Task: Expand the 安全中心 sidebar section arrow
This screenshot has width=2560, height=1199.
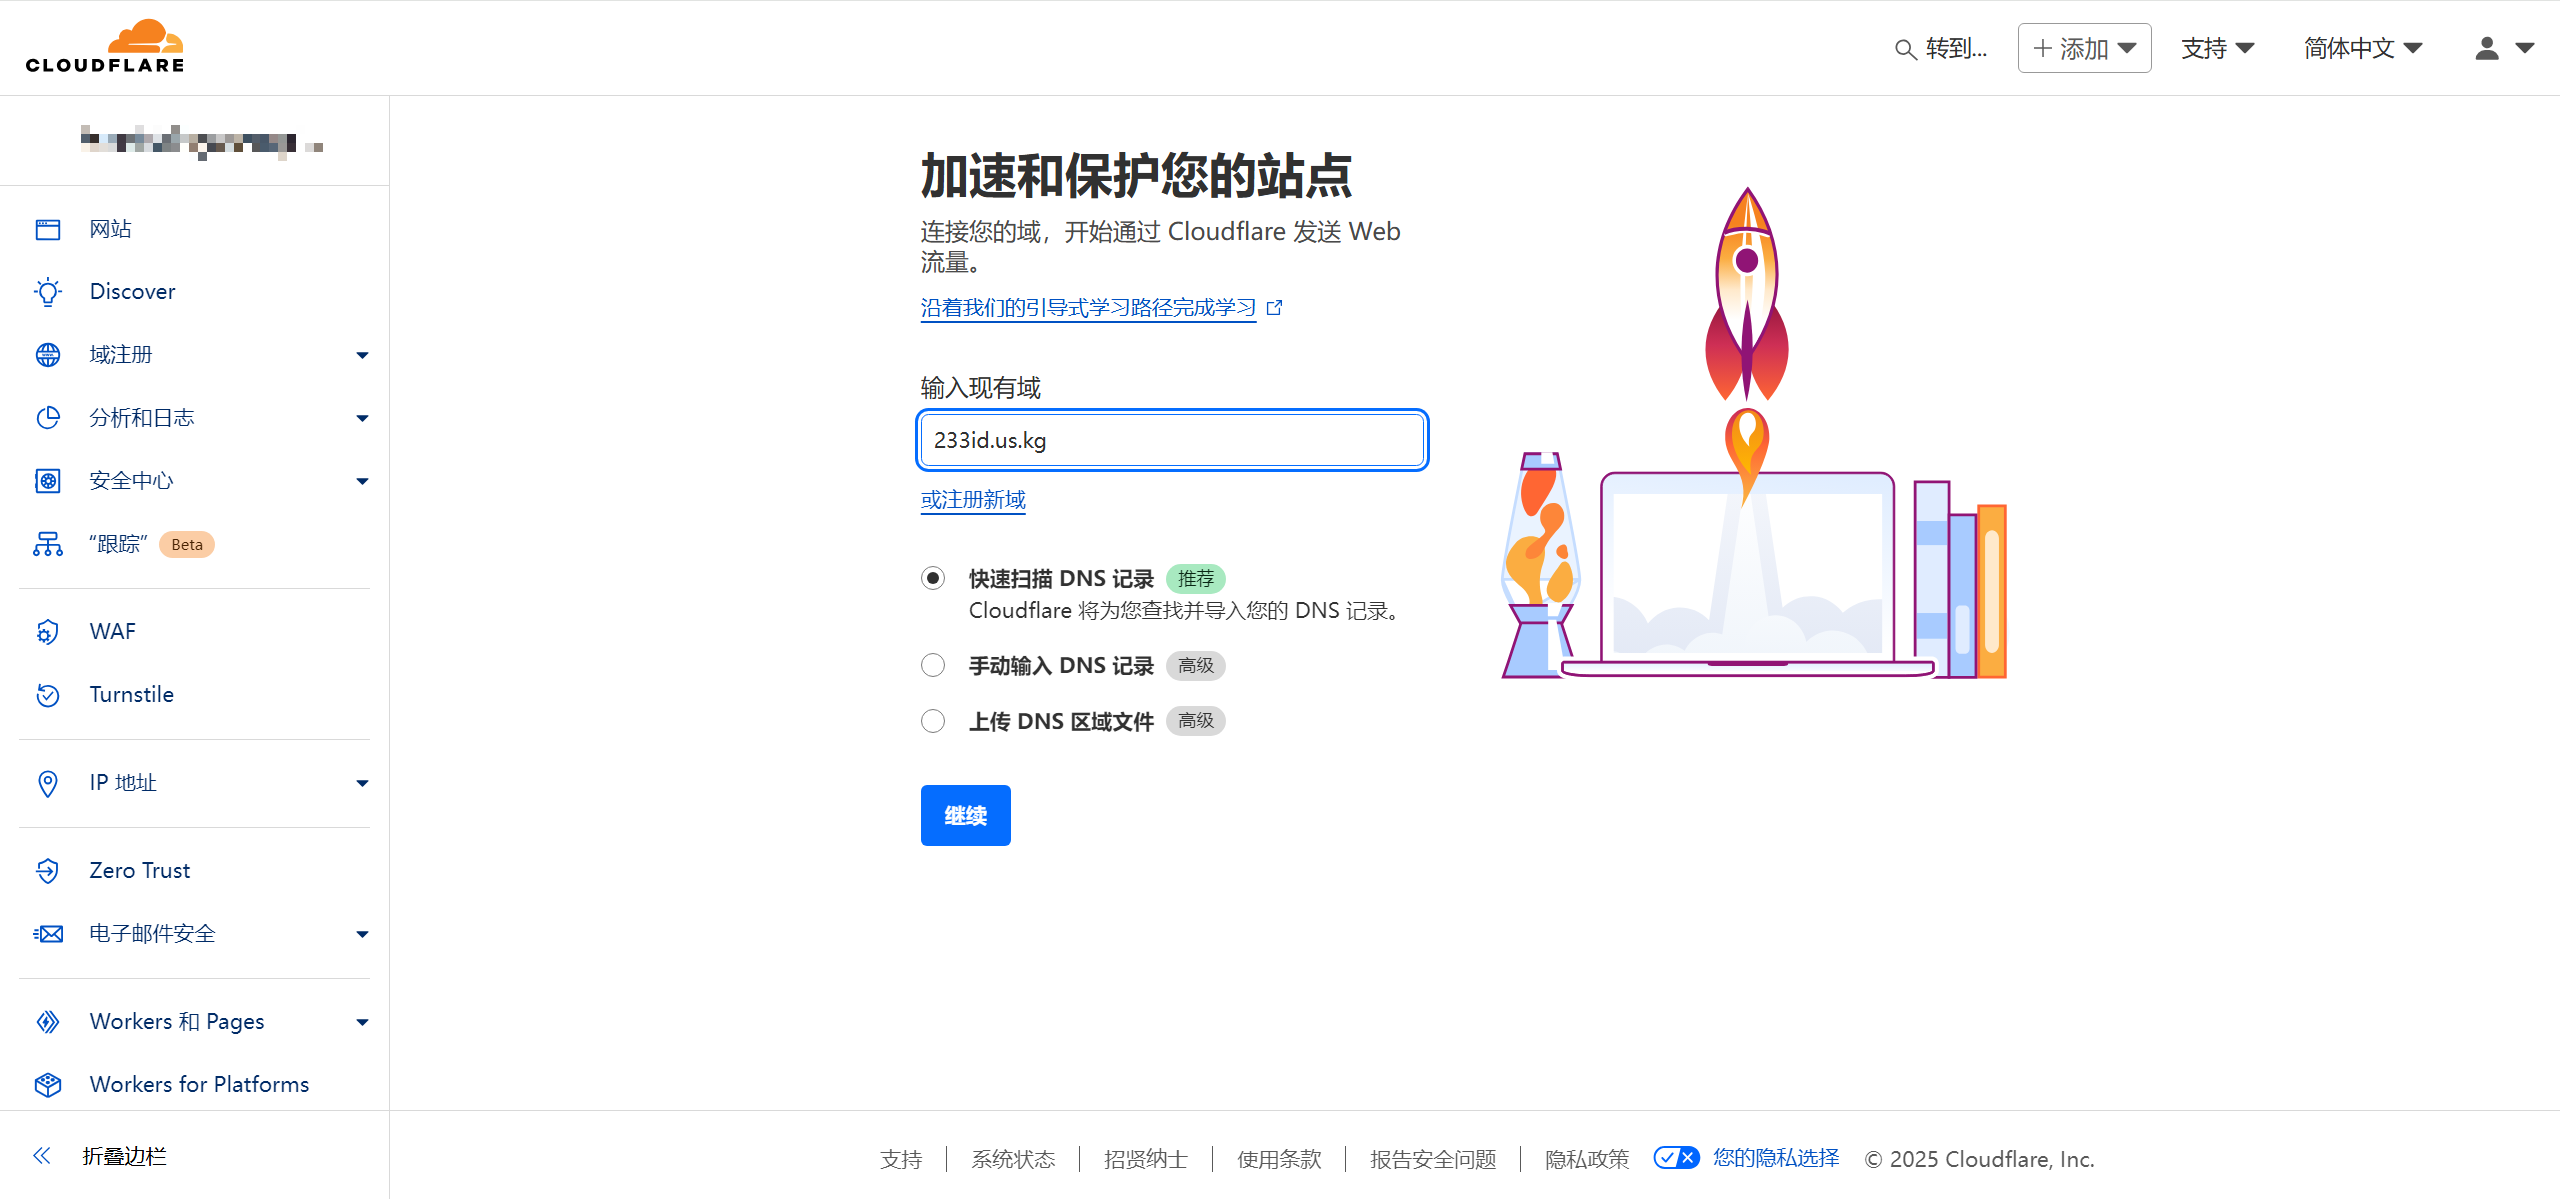Action: tap(362, 481)
